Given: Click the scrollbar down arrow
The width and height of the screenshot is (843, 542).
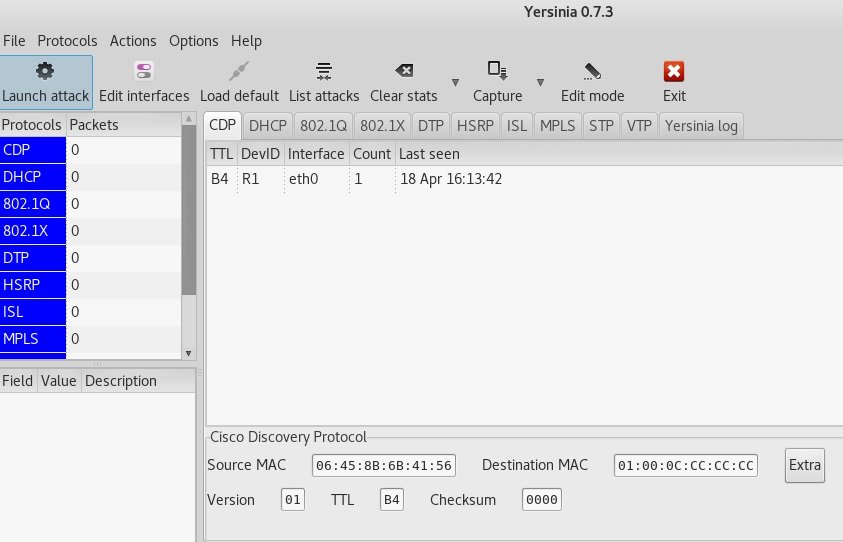Looking at the screenshot, I should tap(189, 354).
